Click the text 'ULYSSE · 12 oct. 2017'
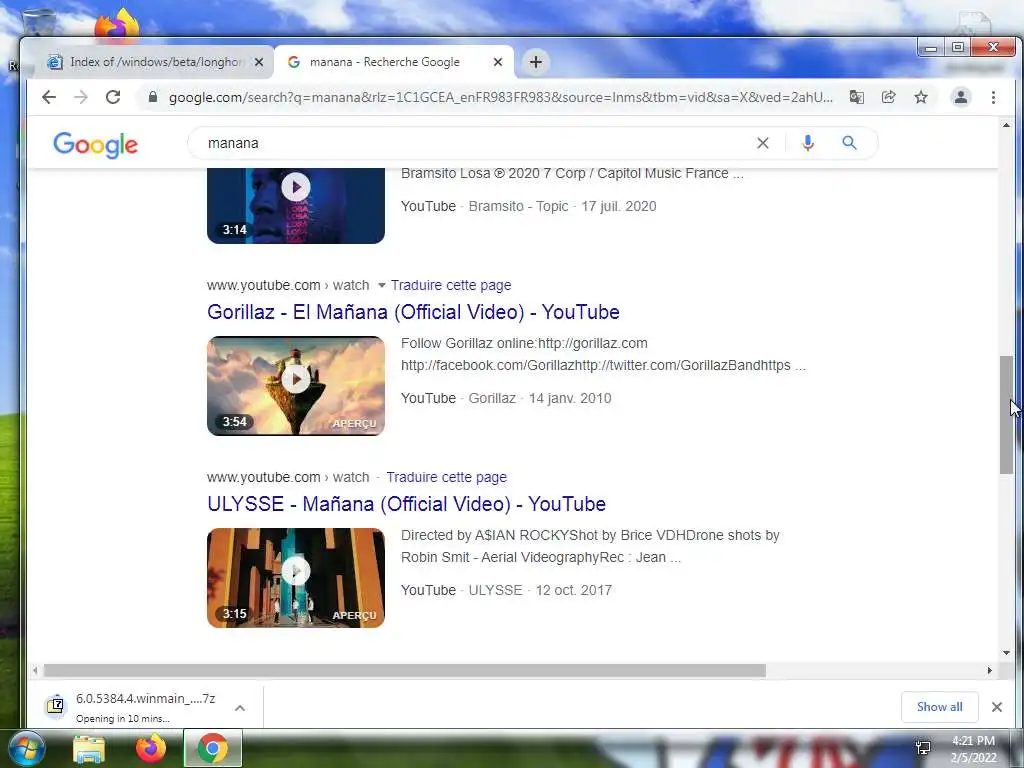This screenshot has height=768, width=1024. (x=540, y=590)
